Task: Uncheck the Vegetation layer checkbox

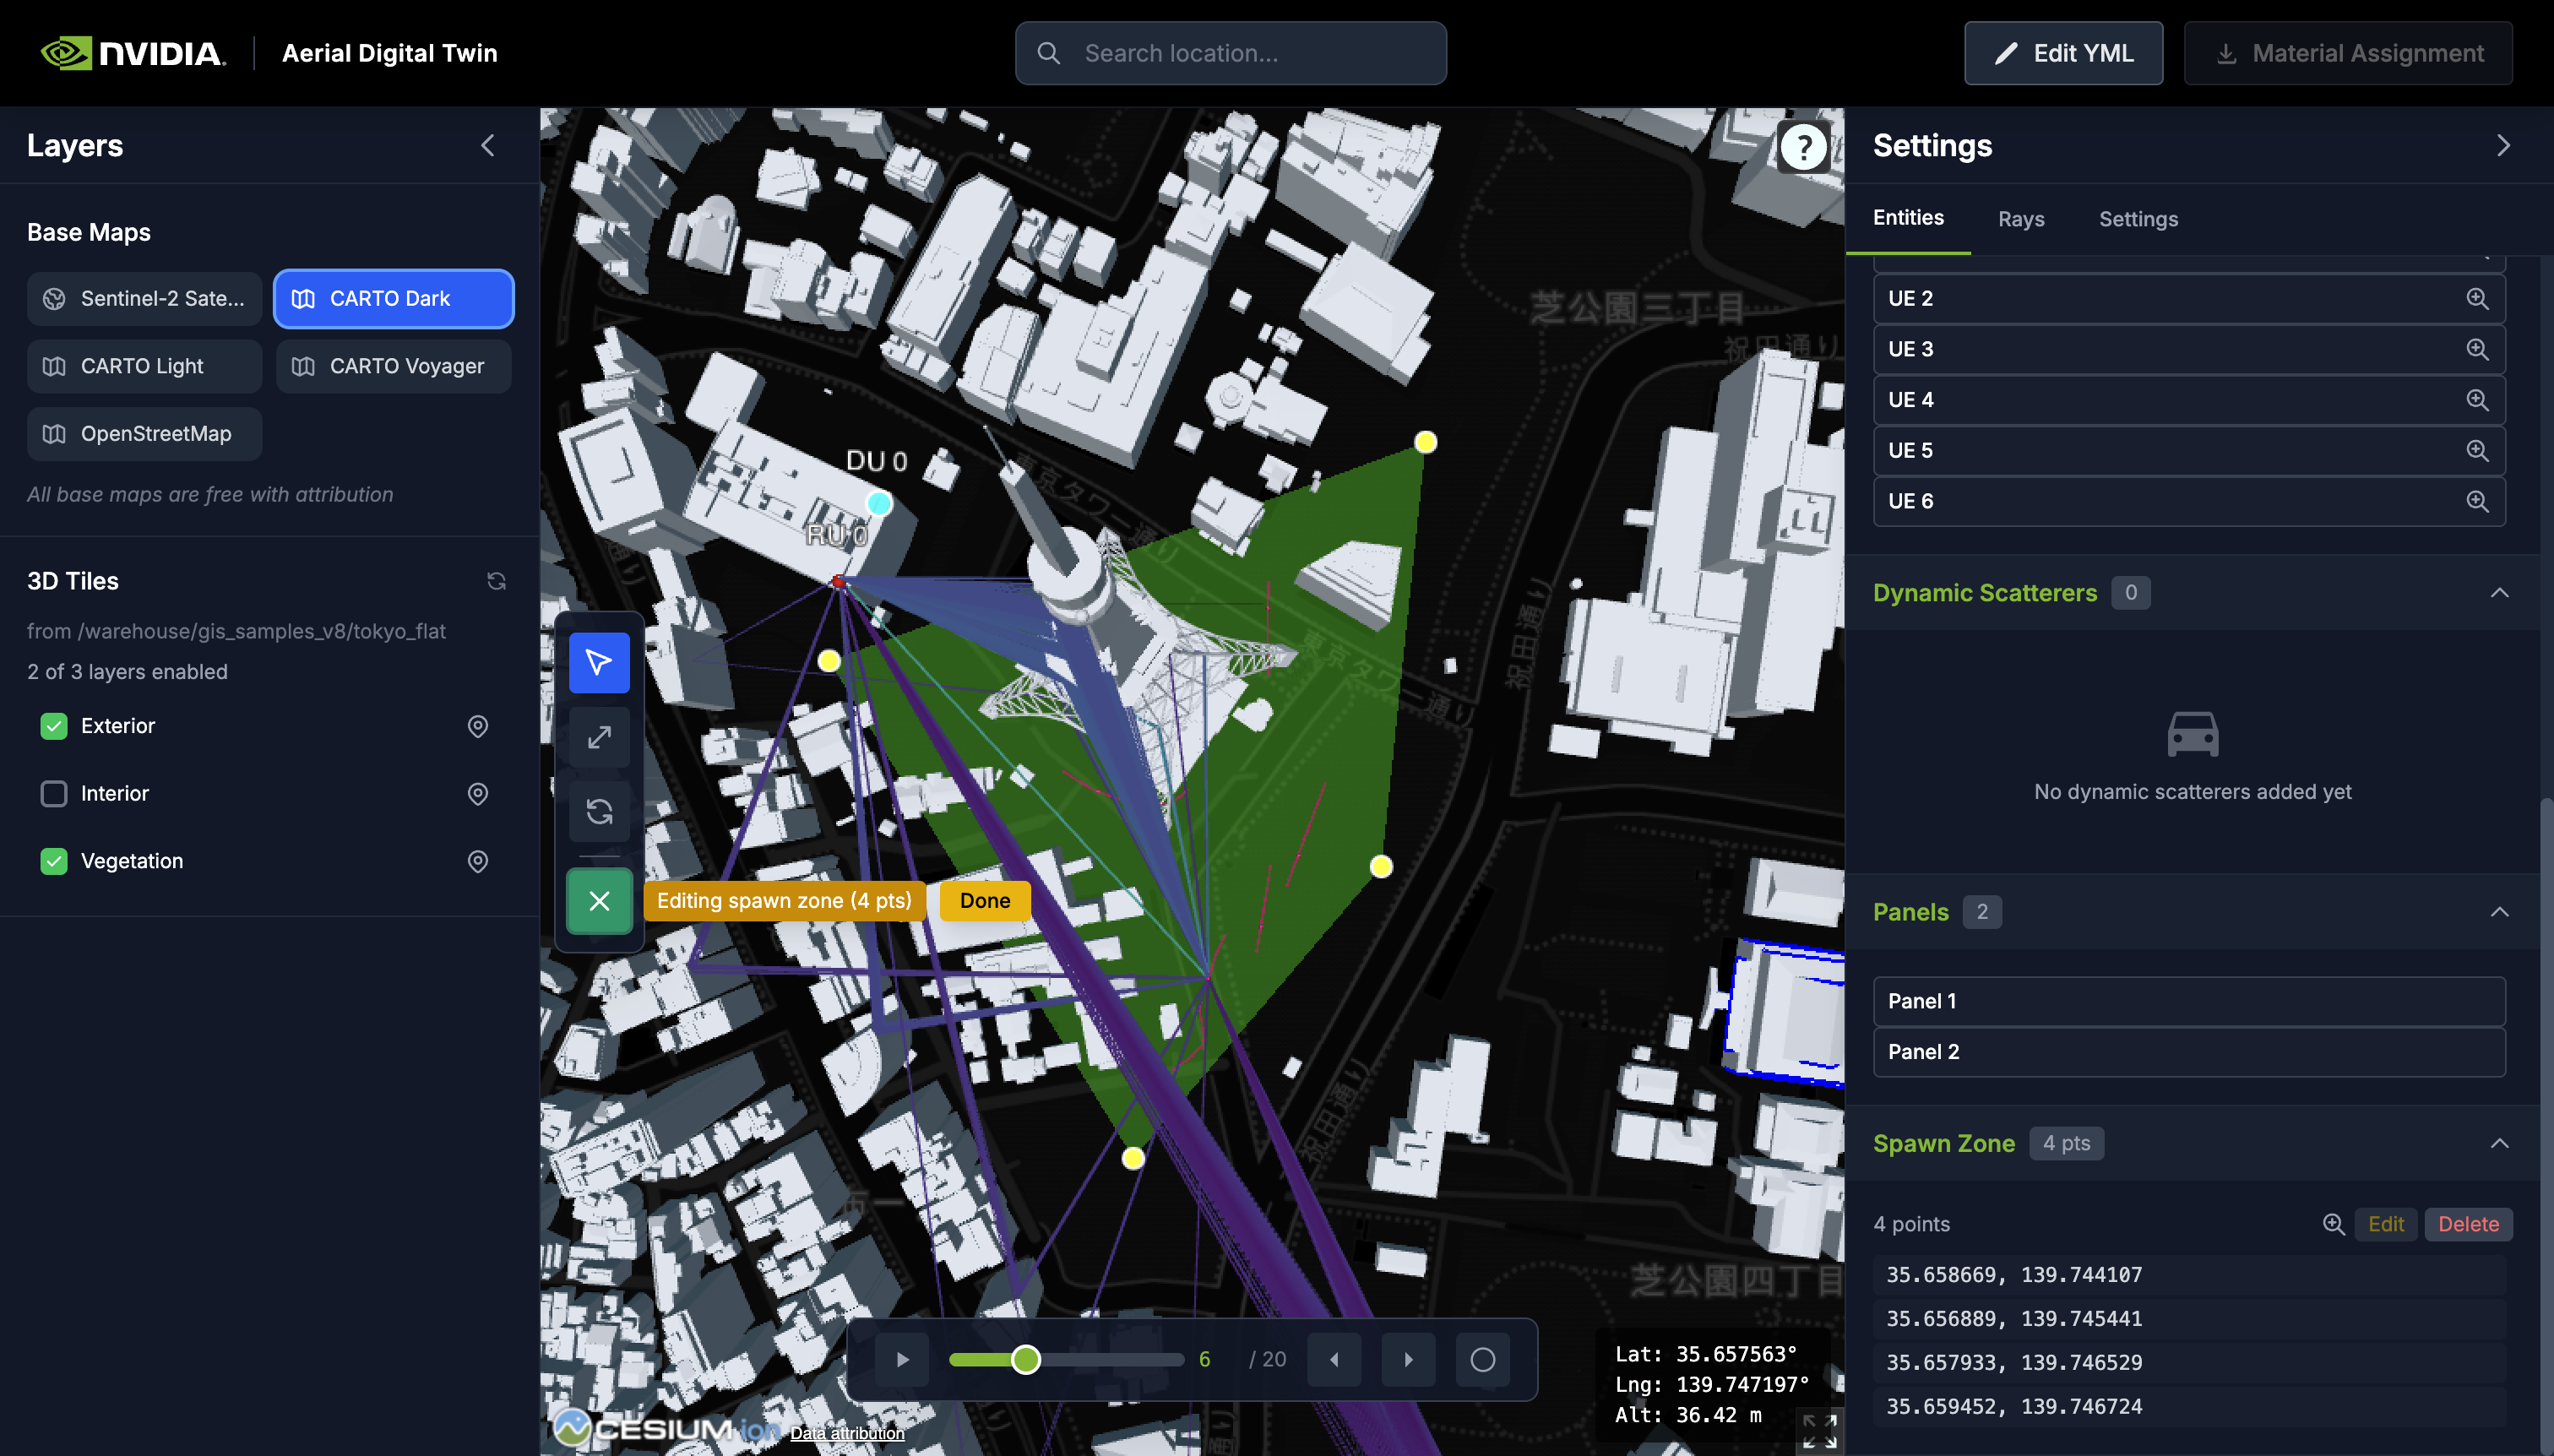Action: click(x=54, y=861)
